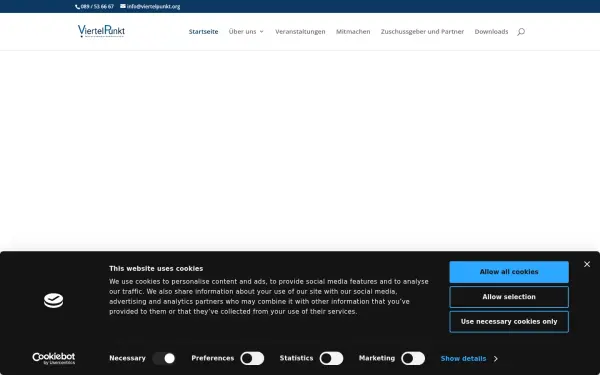
Task: Go to the Startseite menu item
Action: click(x=203, y=32)
